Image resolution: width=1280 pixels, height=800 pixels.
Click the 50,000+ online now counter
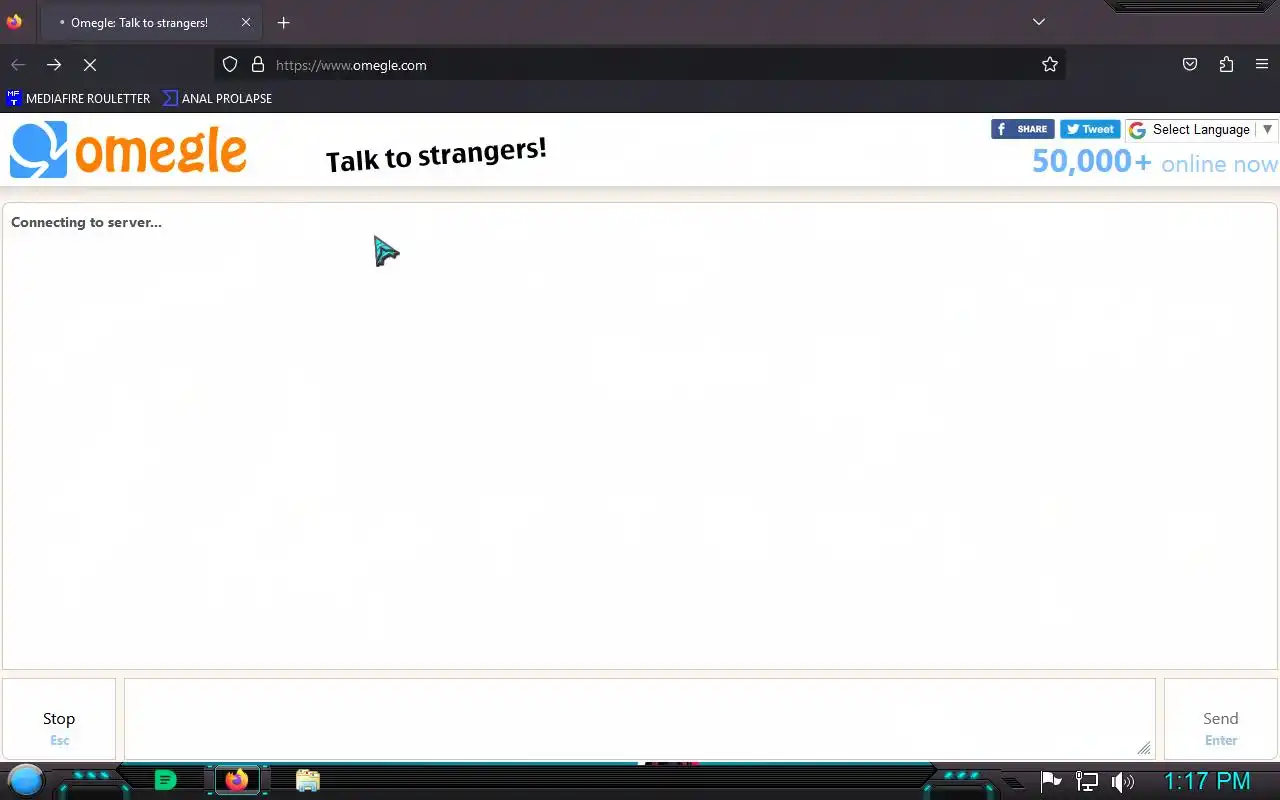(1155, 162)
